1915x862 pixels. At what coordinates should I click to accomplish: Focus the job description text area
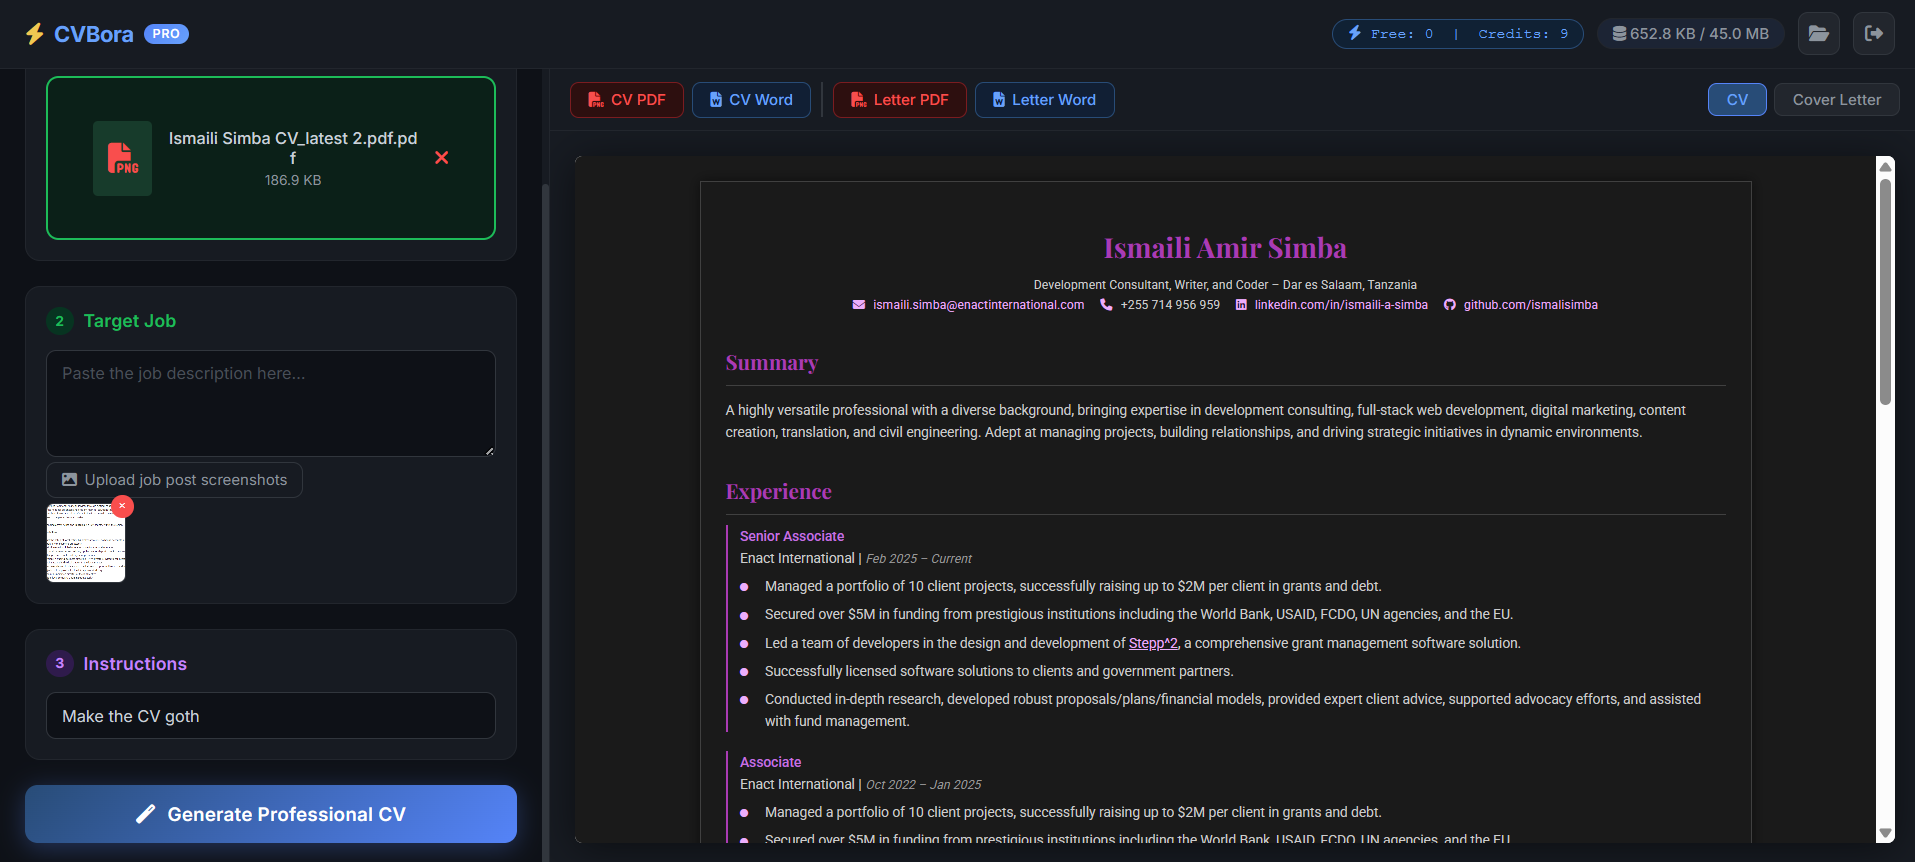tap(271, 403)
